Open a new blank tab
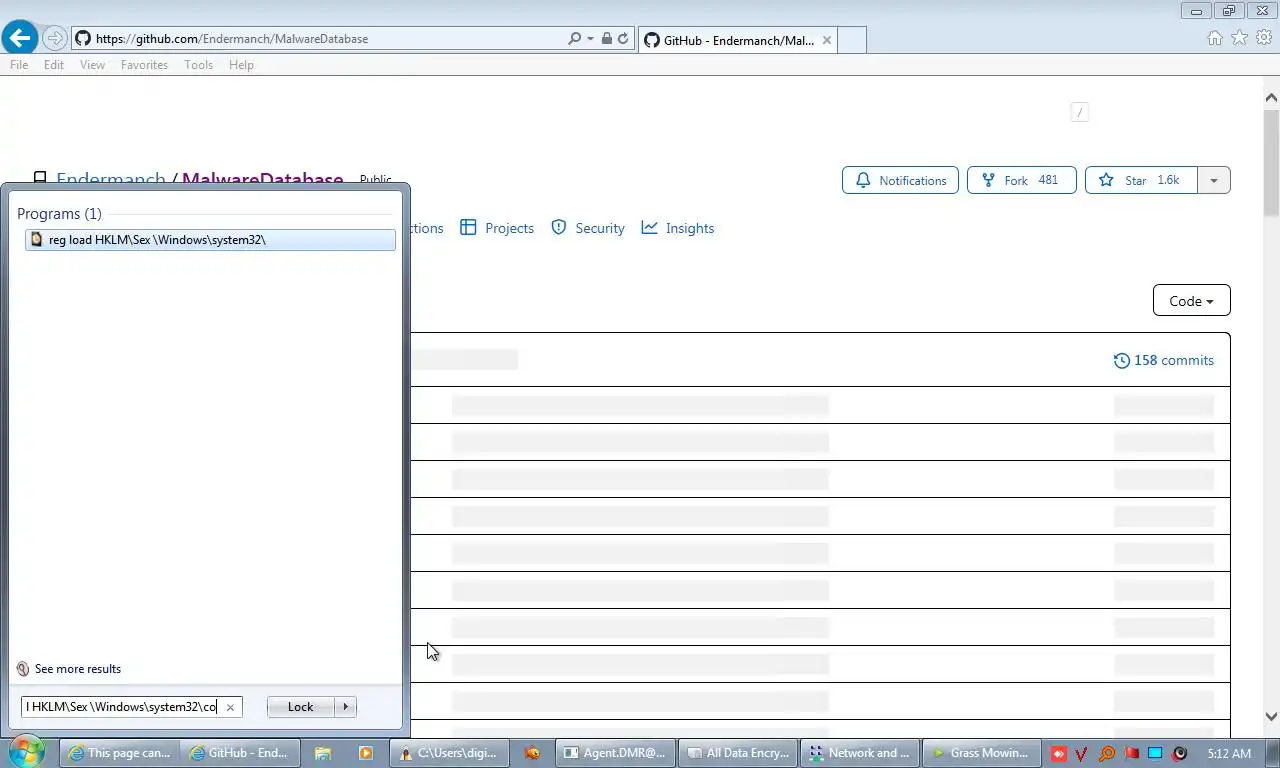 pos(851,40)
